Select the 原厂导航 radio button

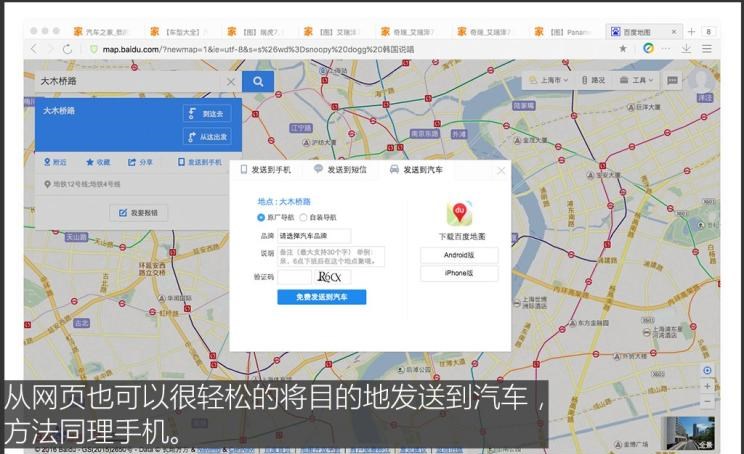tap(260, 217)
